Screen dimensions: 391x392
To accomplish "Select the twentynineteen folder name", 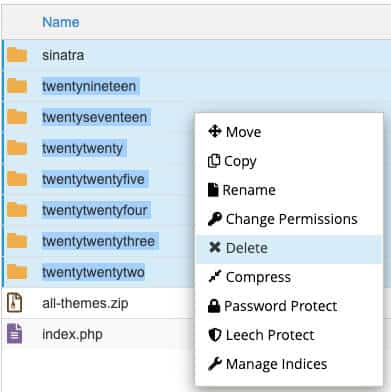I will [89, 87].
